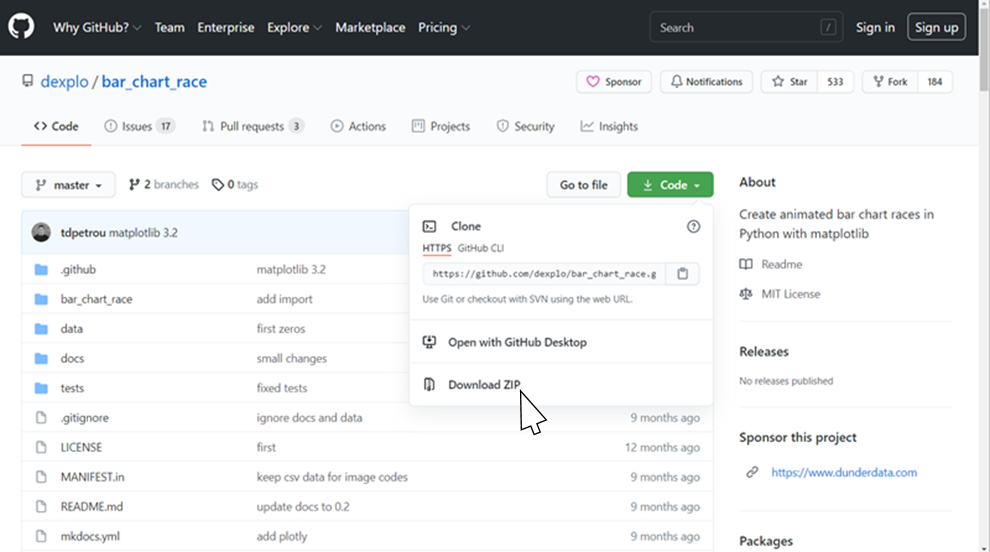Screen dimensions: 990x552
Task: Switch to the Security tab
Action: click(x=525, y=126)
